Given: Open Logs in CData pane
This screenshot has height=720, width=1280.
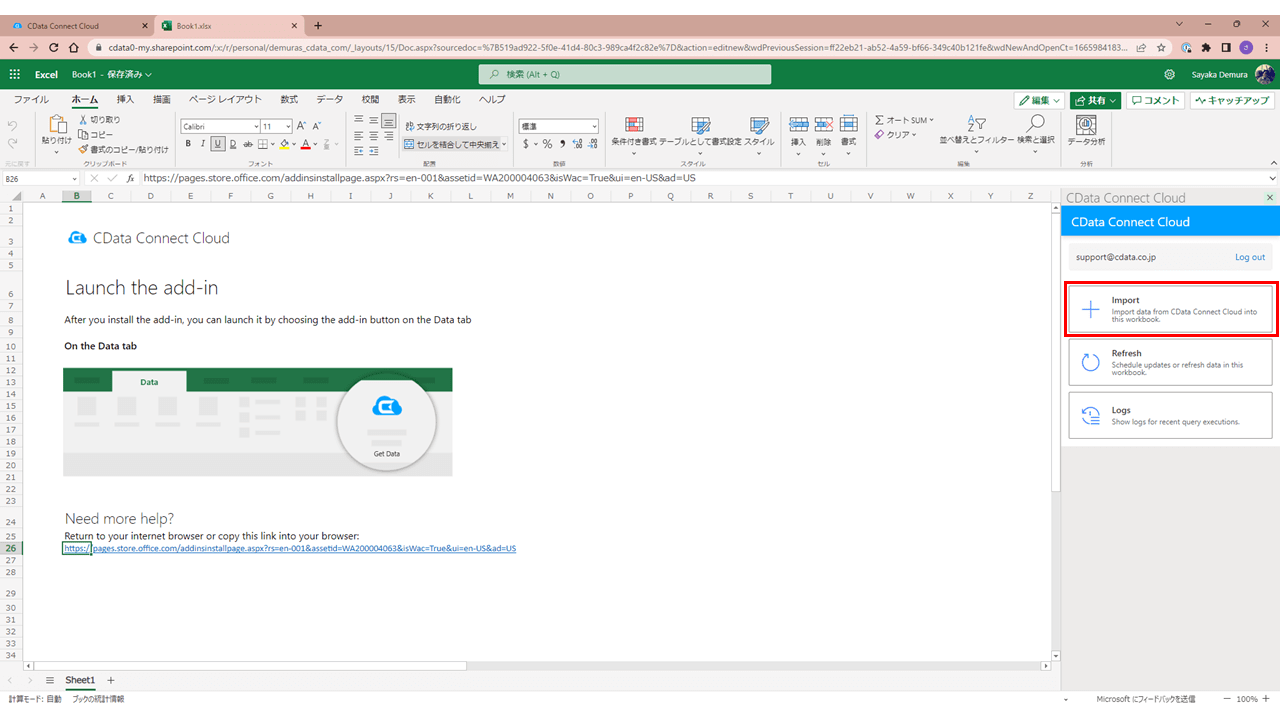Looking at the screenshot, I should point(1170,415).
